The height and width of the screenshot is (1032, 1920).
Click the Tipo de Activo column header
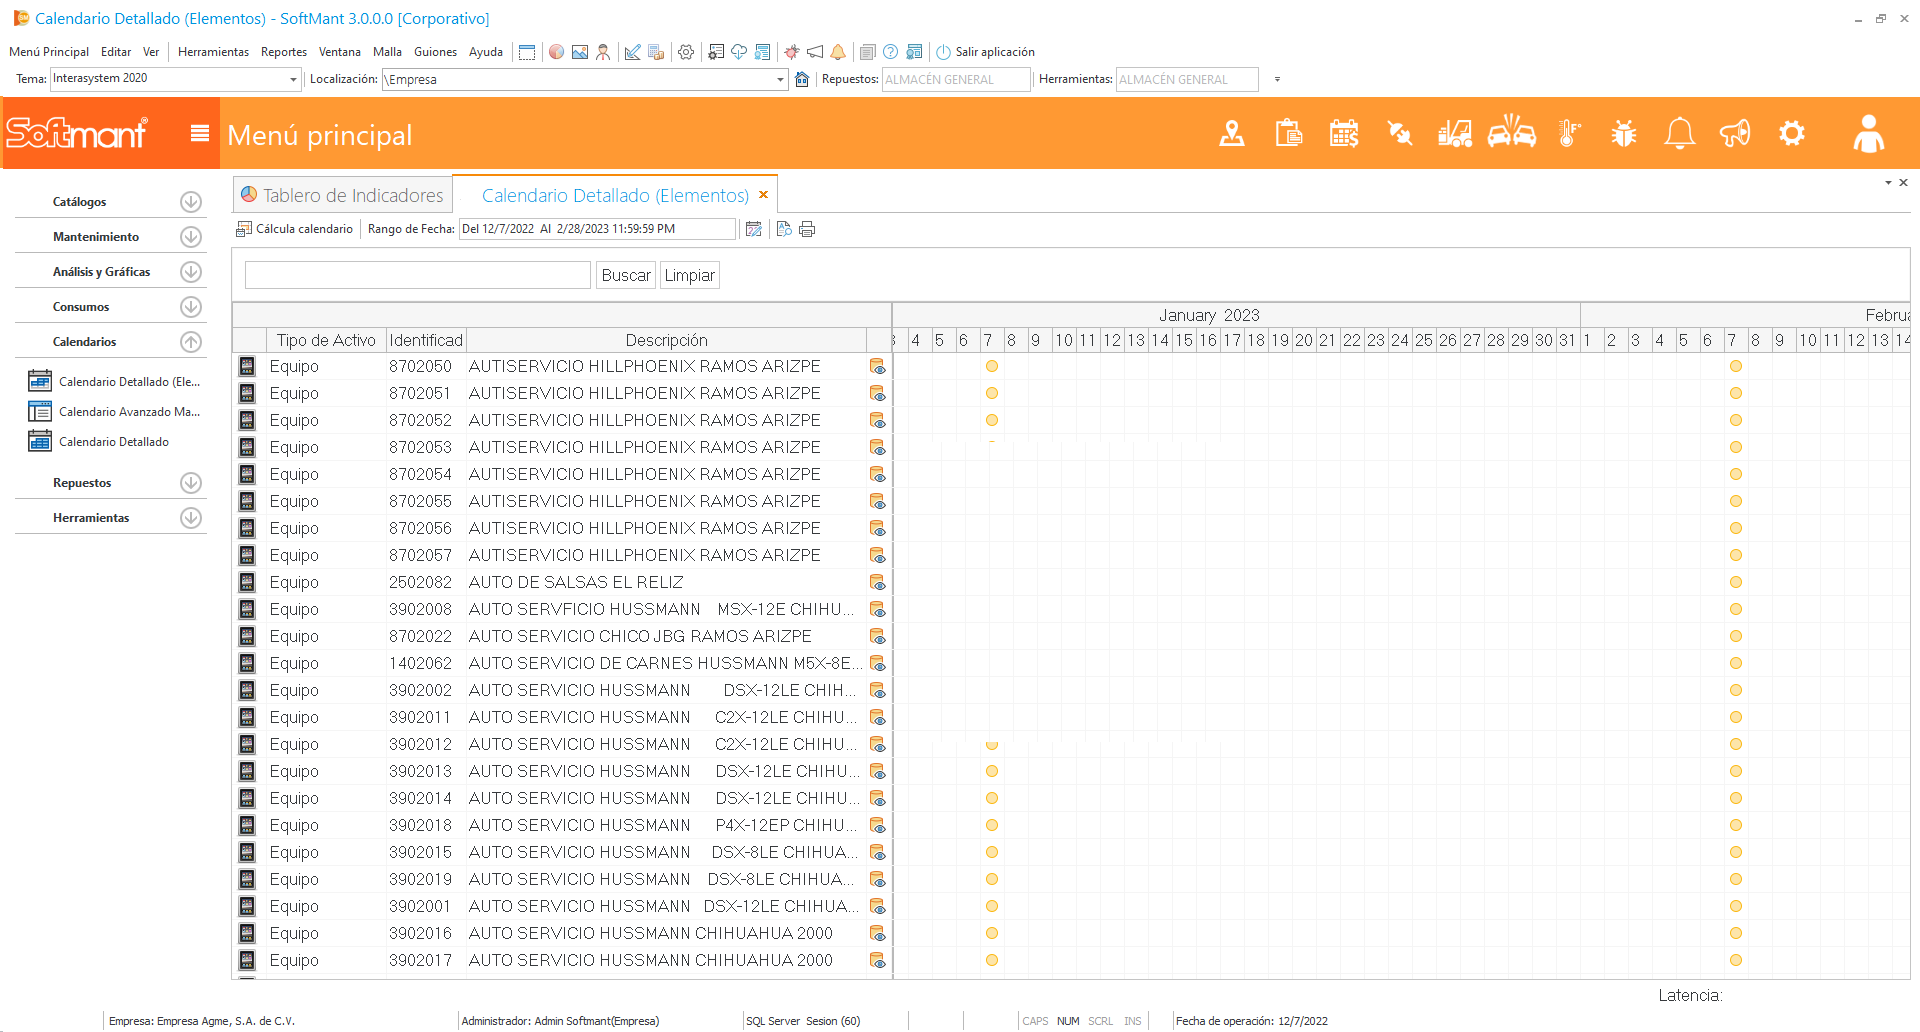click(326, 340)
